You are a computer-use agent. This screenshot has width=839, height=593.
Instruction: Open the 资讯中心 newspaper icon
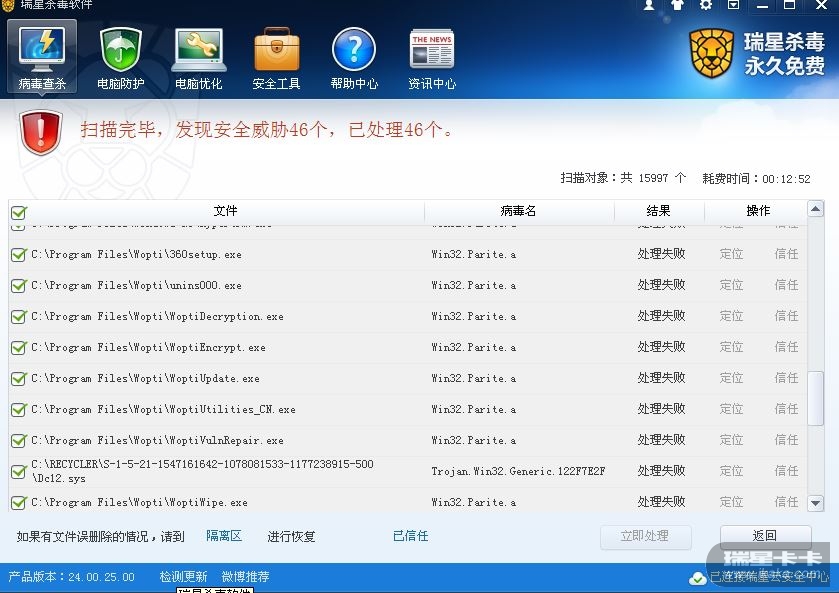432,57
